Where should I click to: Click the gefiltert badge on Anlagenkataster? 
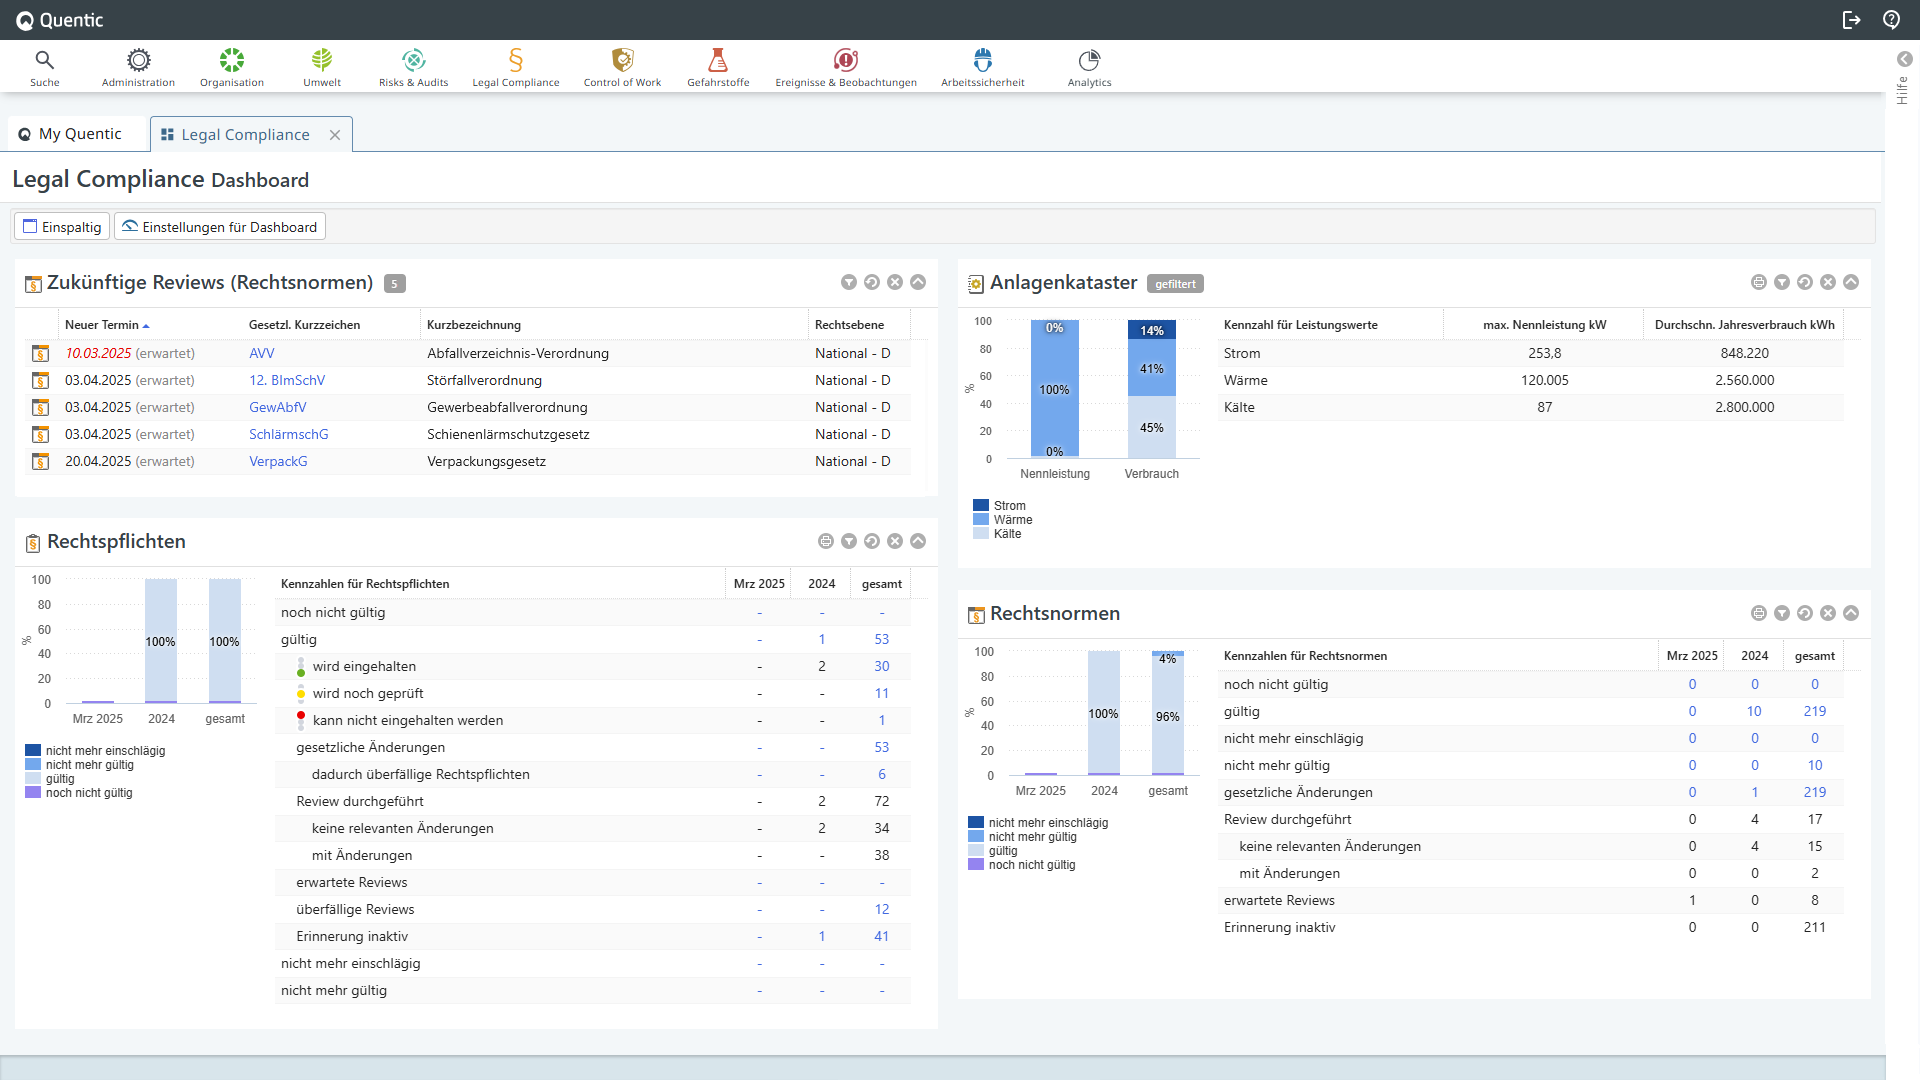(1175, 284)
